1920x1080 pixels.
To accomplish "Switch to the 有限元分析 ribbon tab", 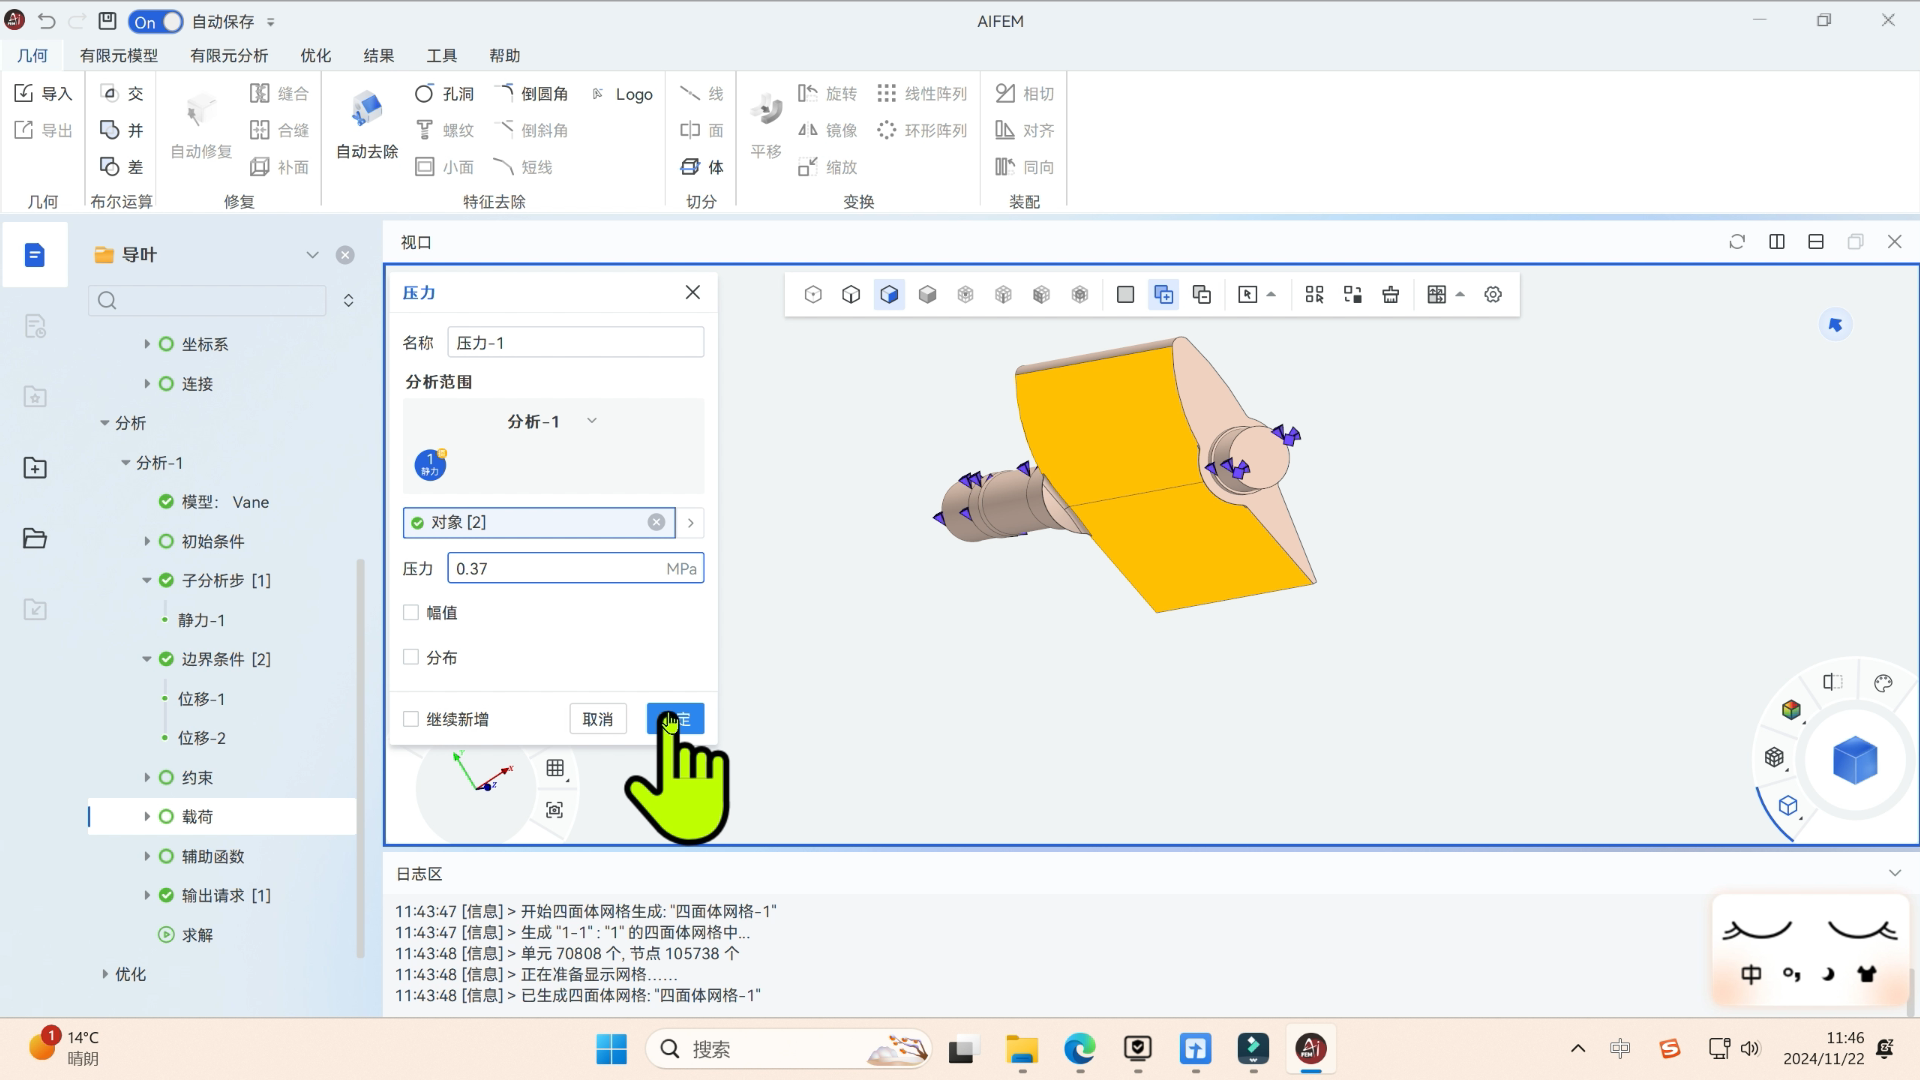I will point(229,56).
